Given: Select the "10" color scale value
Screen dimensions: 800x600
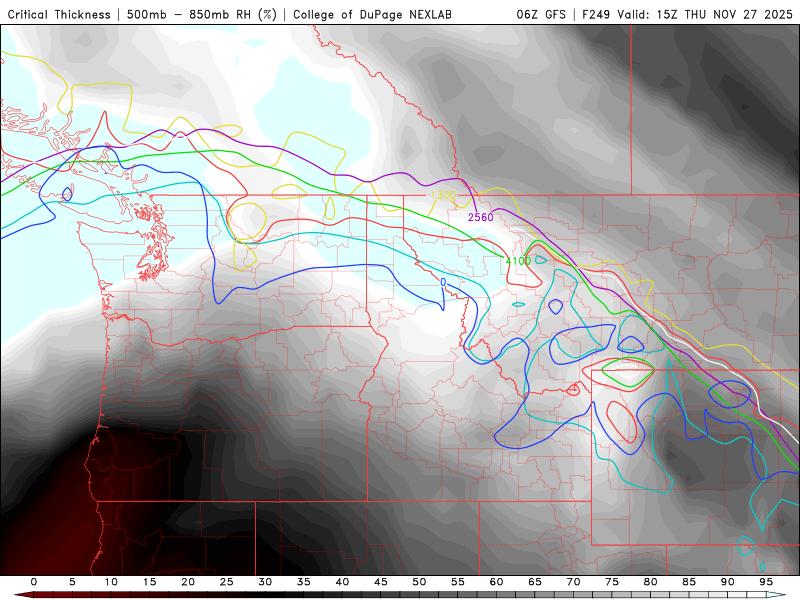Looking at the screenshot, I should coord(111,582).
